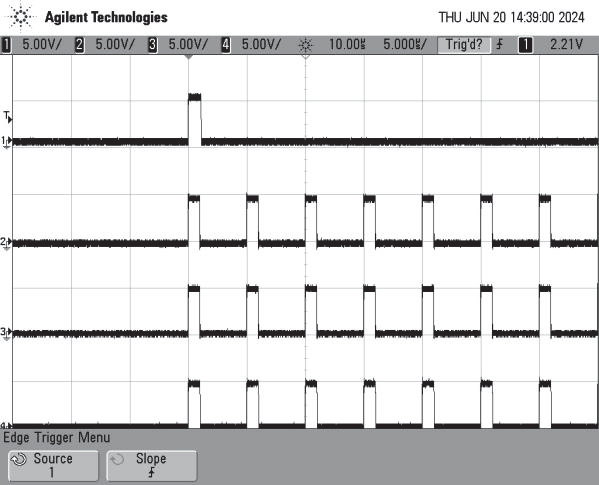
Task: Select channel 4 number badge in status bar
Action: 226,45
